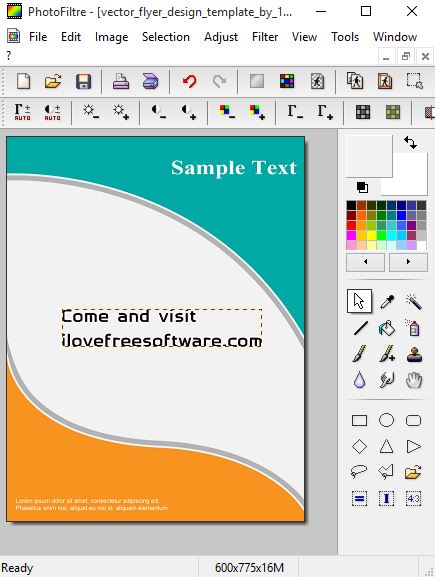
Task: Select the Spray can tool
Action: click(x=413, y=328)
